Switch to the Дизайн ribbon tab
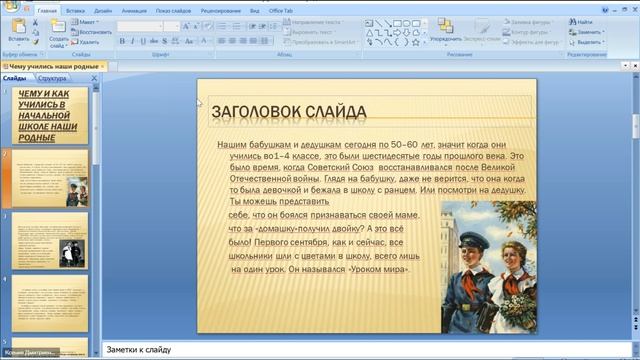The image size is (640, 360). [x=103, y=11]
